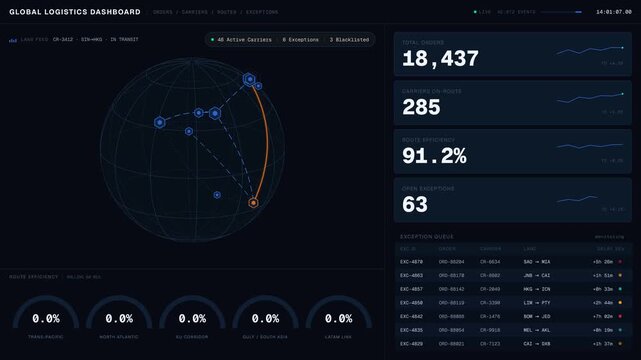The height and width of the screenshot is (360, 641).
Task: Open the Open Exceptions 63 card
Action: tap(513, 200)
